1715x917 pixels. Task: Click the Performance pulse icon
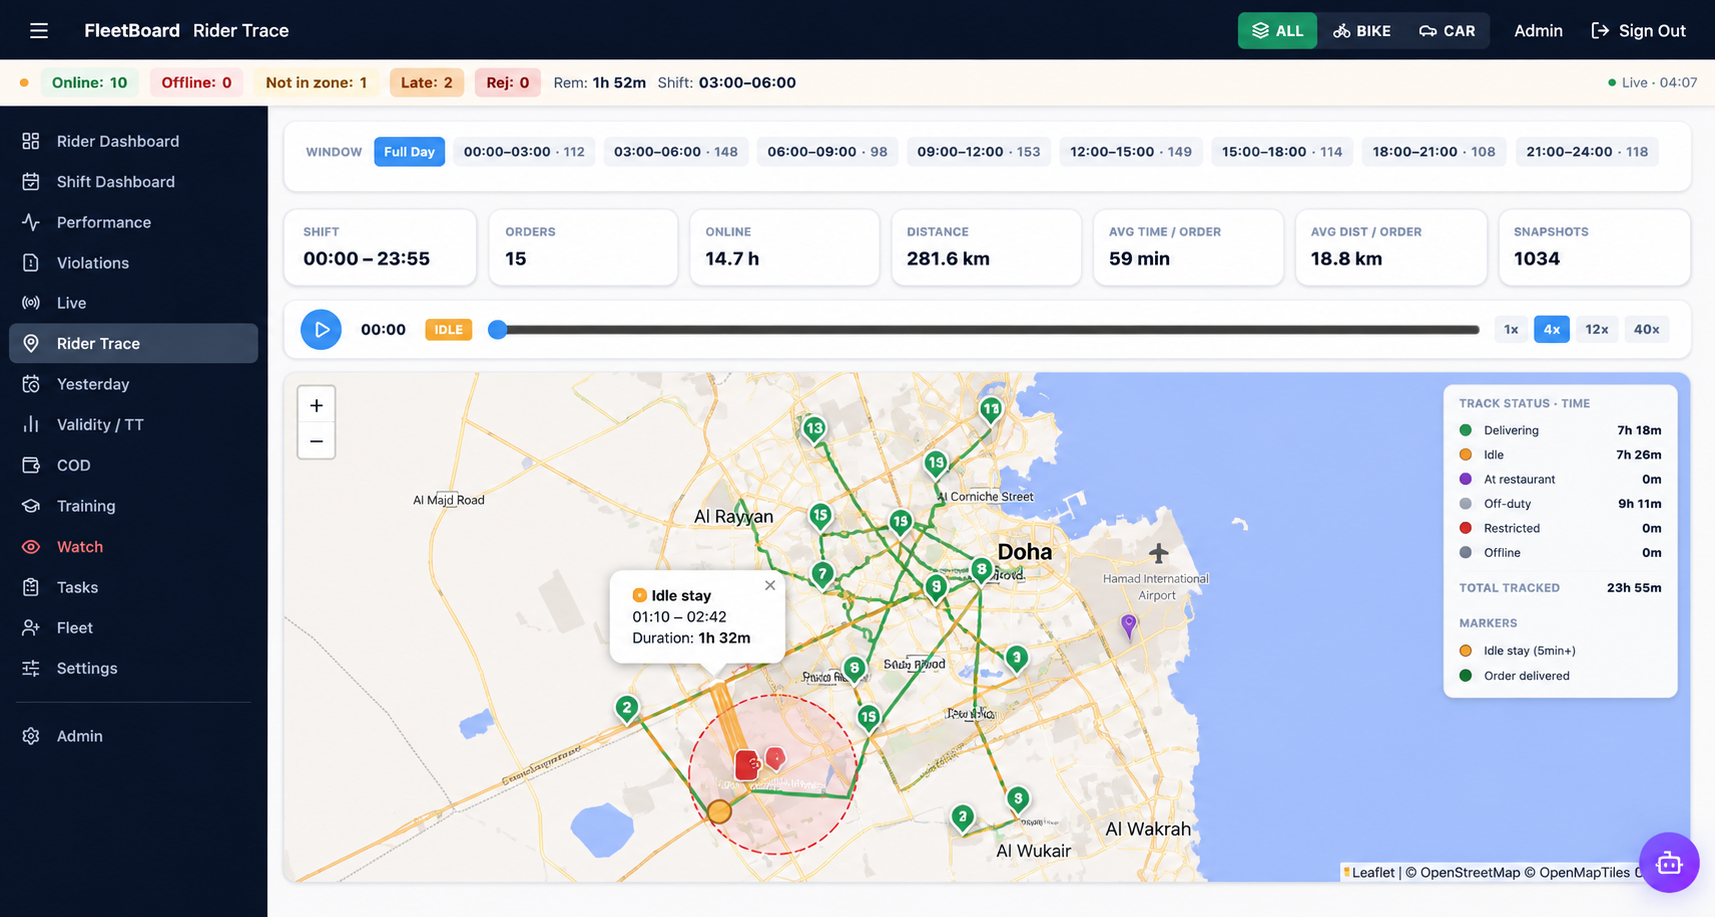click(31, 222)
